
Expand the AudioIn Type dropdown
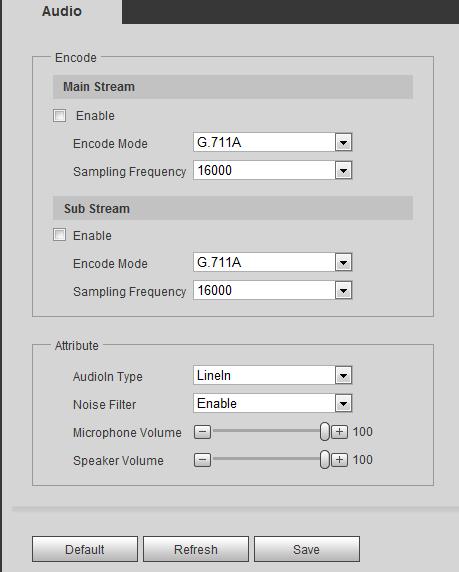273,375
